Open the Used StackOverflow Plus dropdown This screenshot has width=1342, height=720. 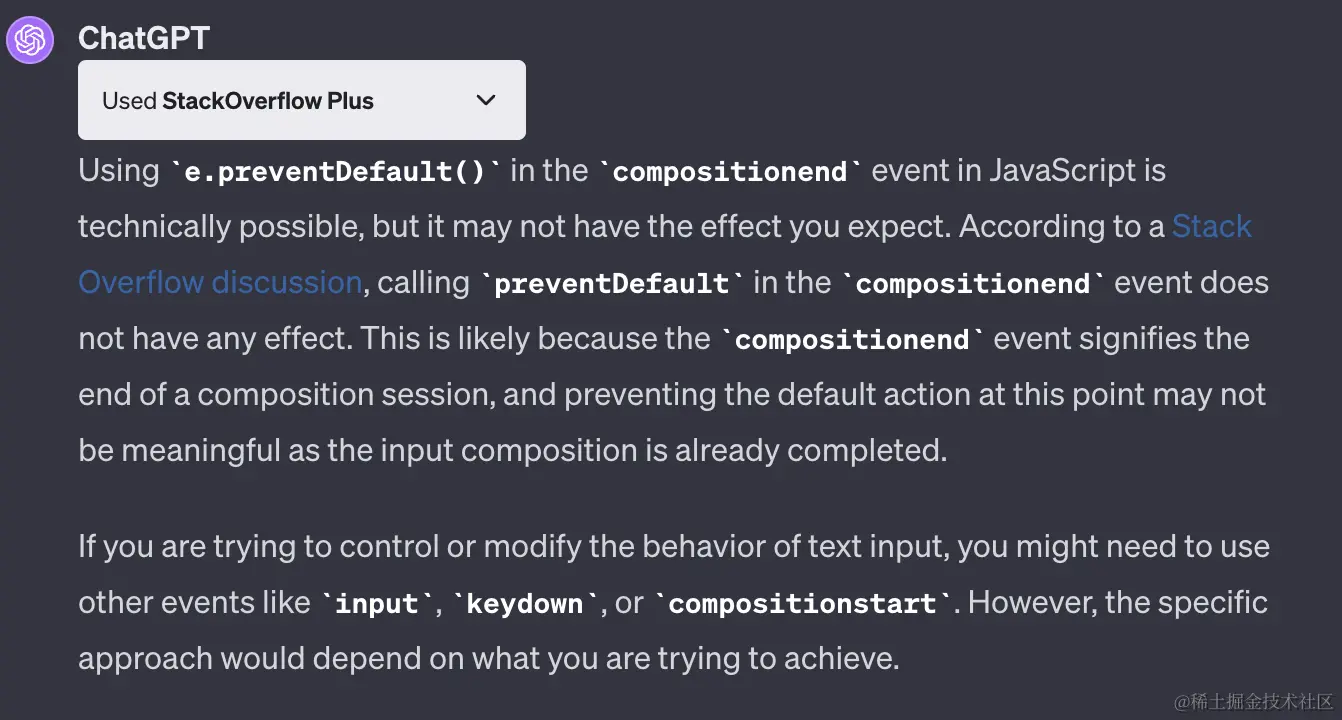pos(301,100)
